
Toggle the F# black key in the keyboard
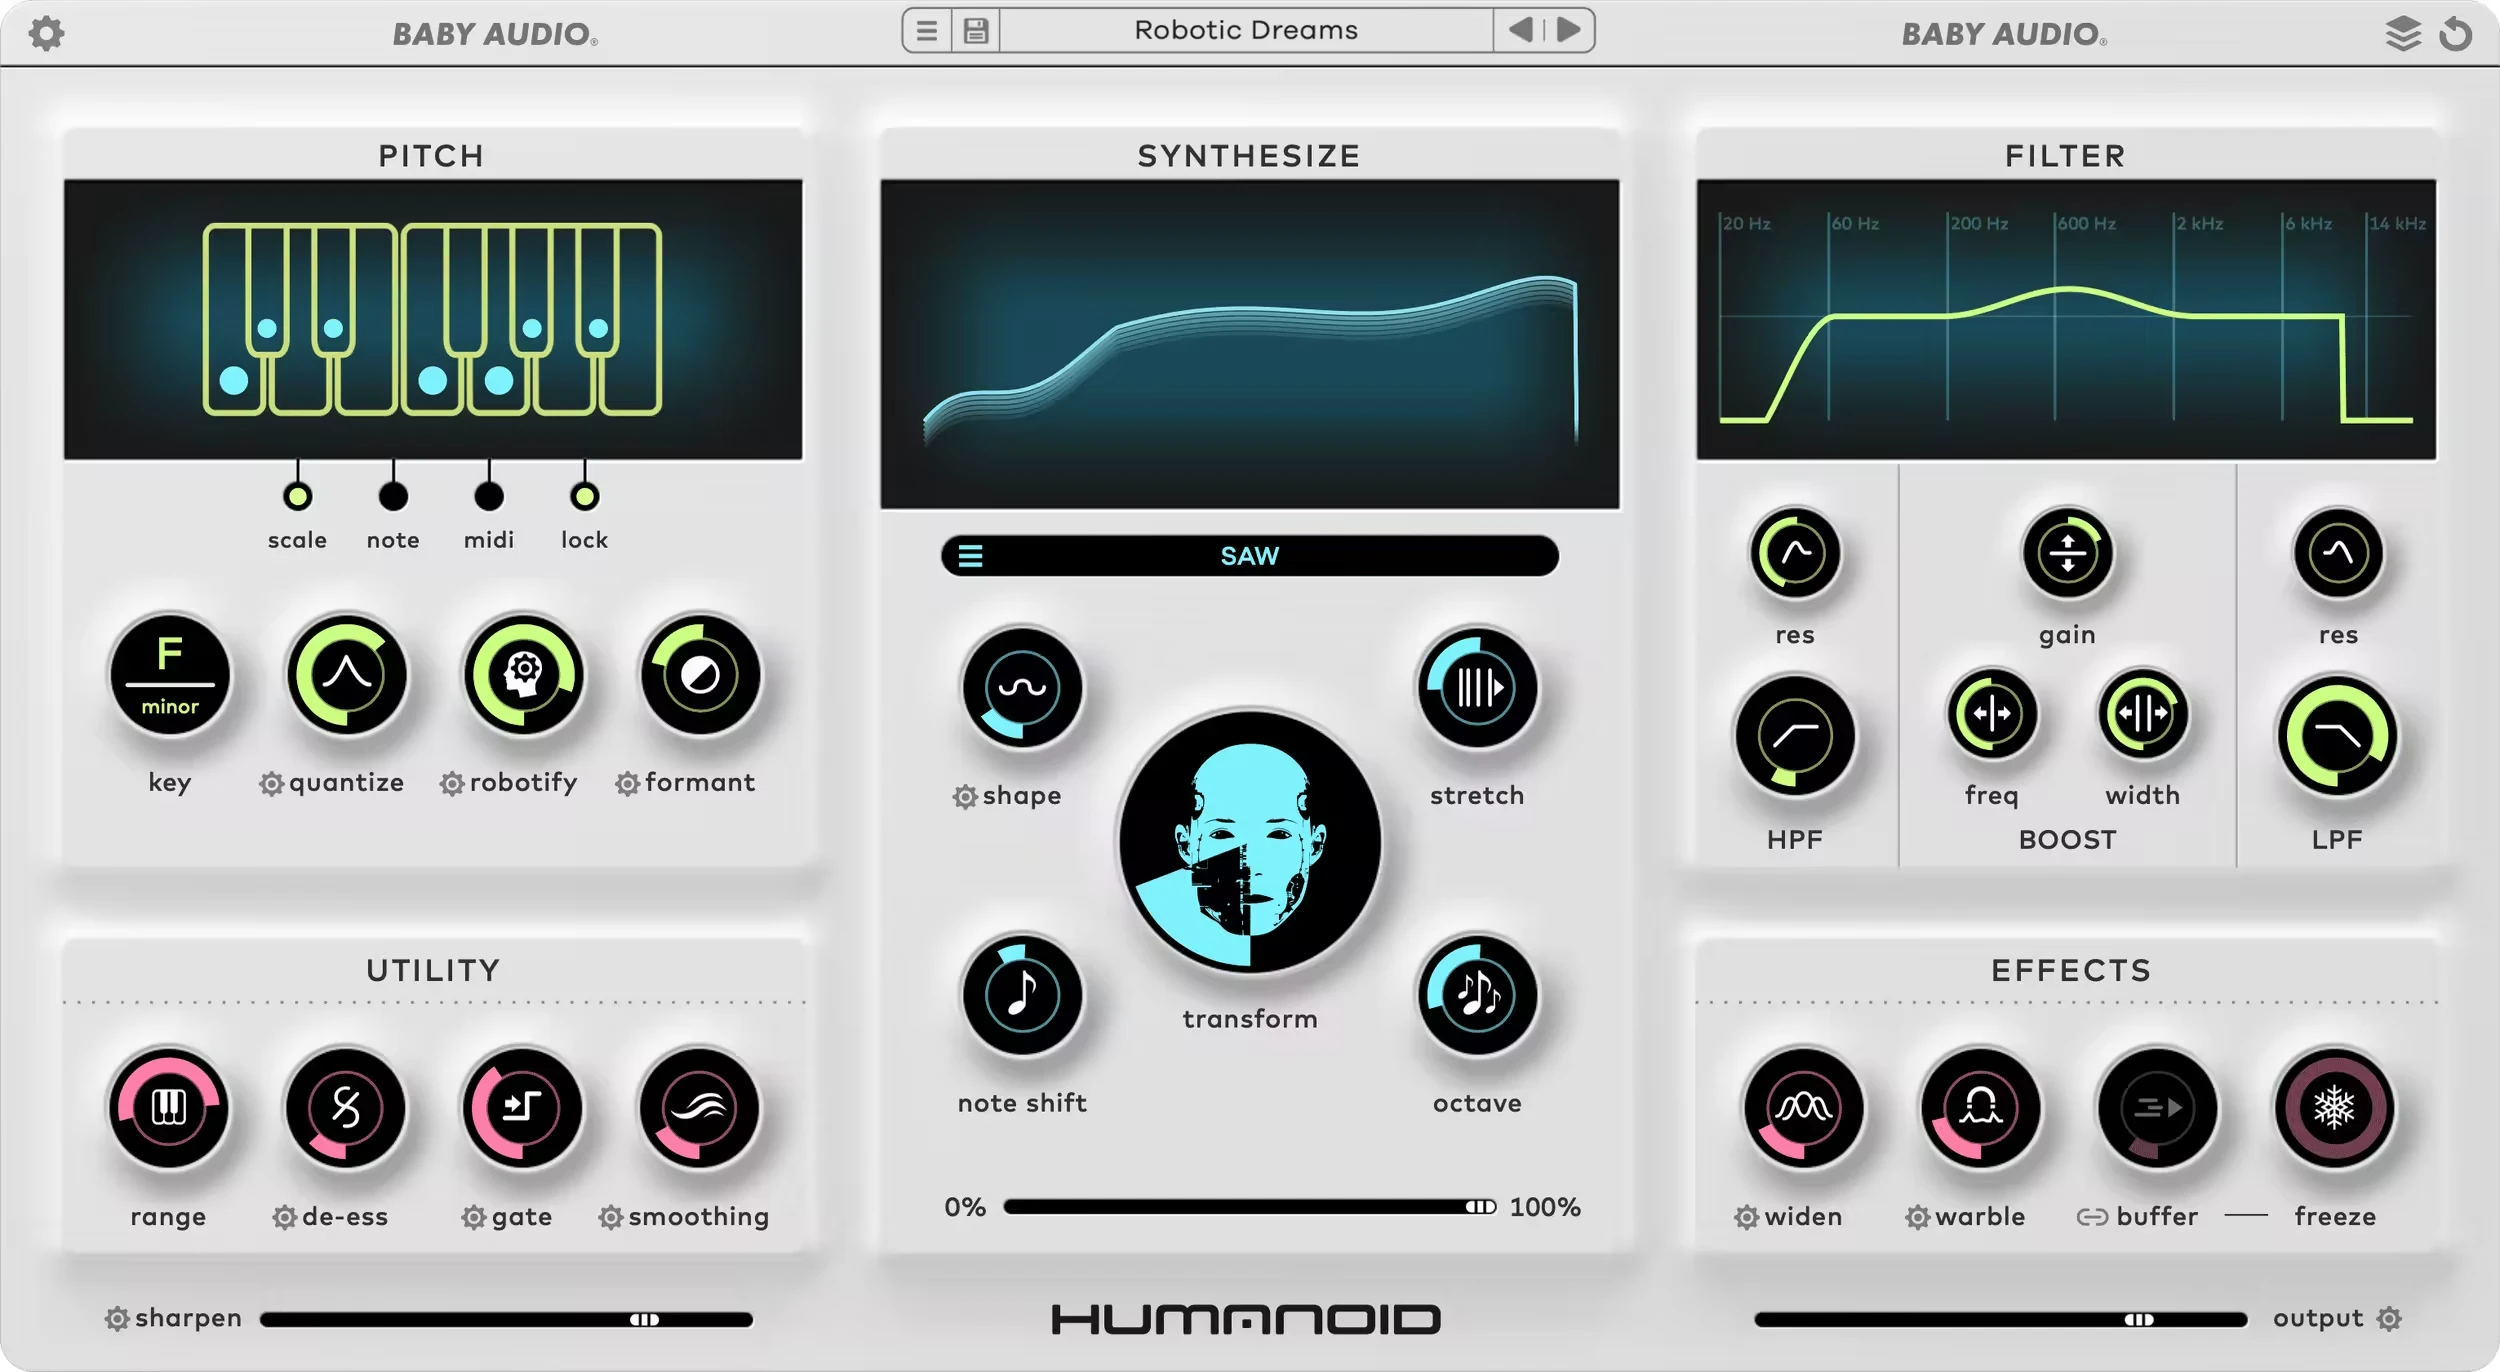(466, 290)
